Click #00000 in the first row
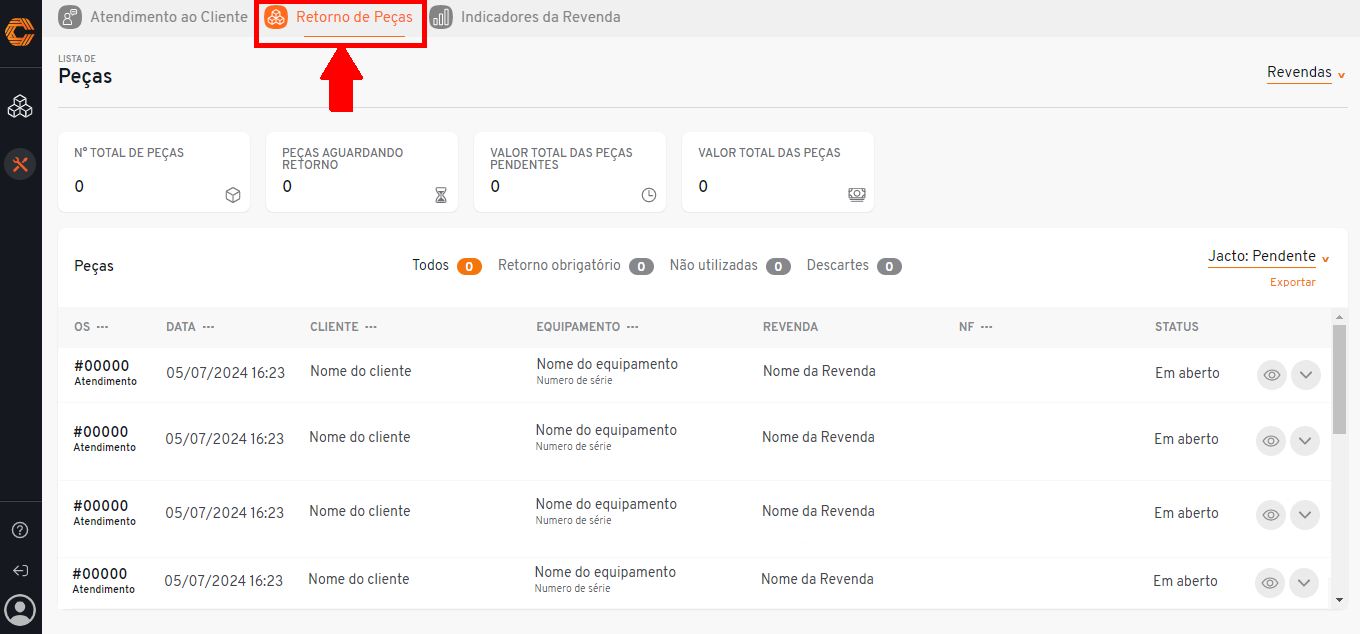This screenshot has height=634, width=1360. point(102,366)
